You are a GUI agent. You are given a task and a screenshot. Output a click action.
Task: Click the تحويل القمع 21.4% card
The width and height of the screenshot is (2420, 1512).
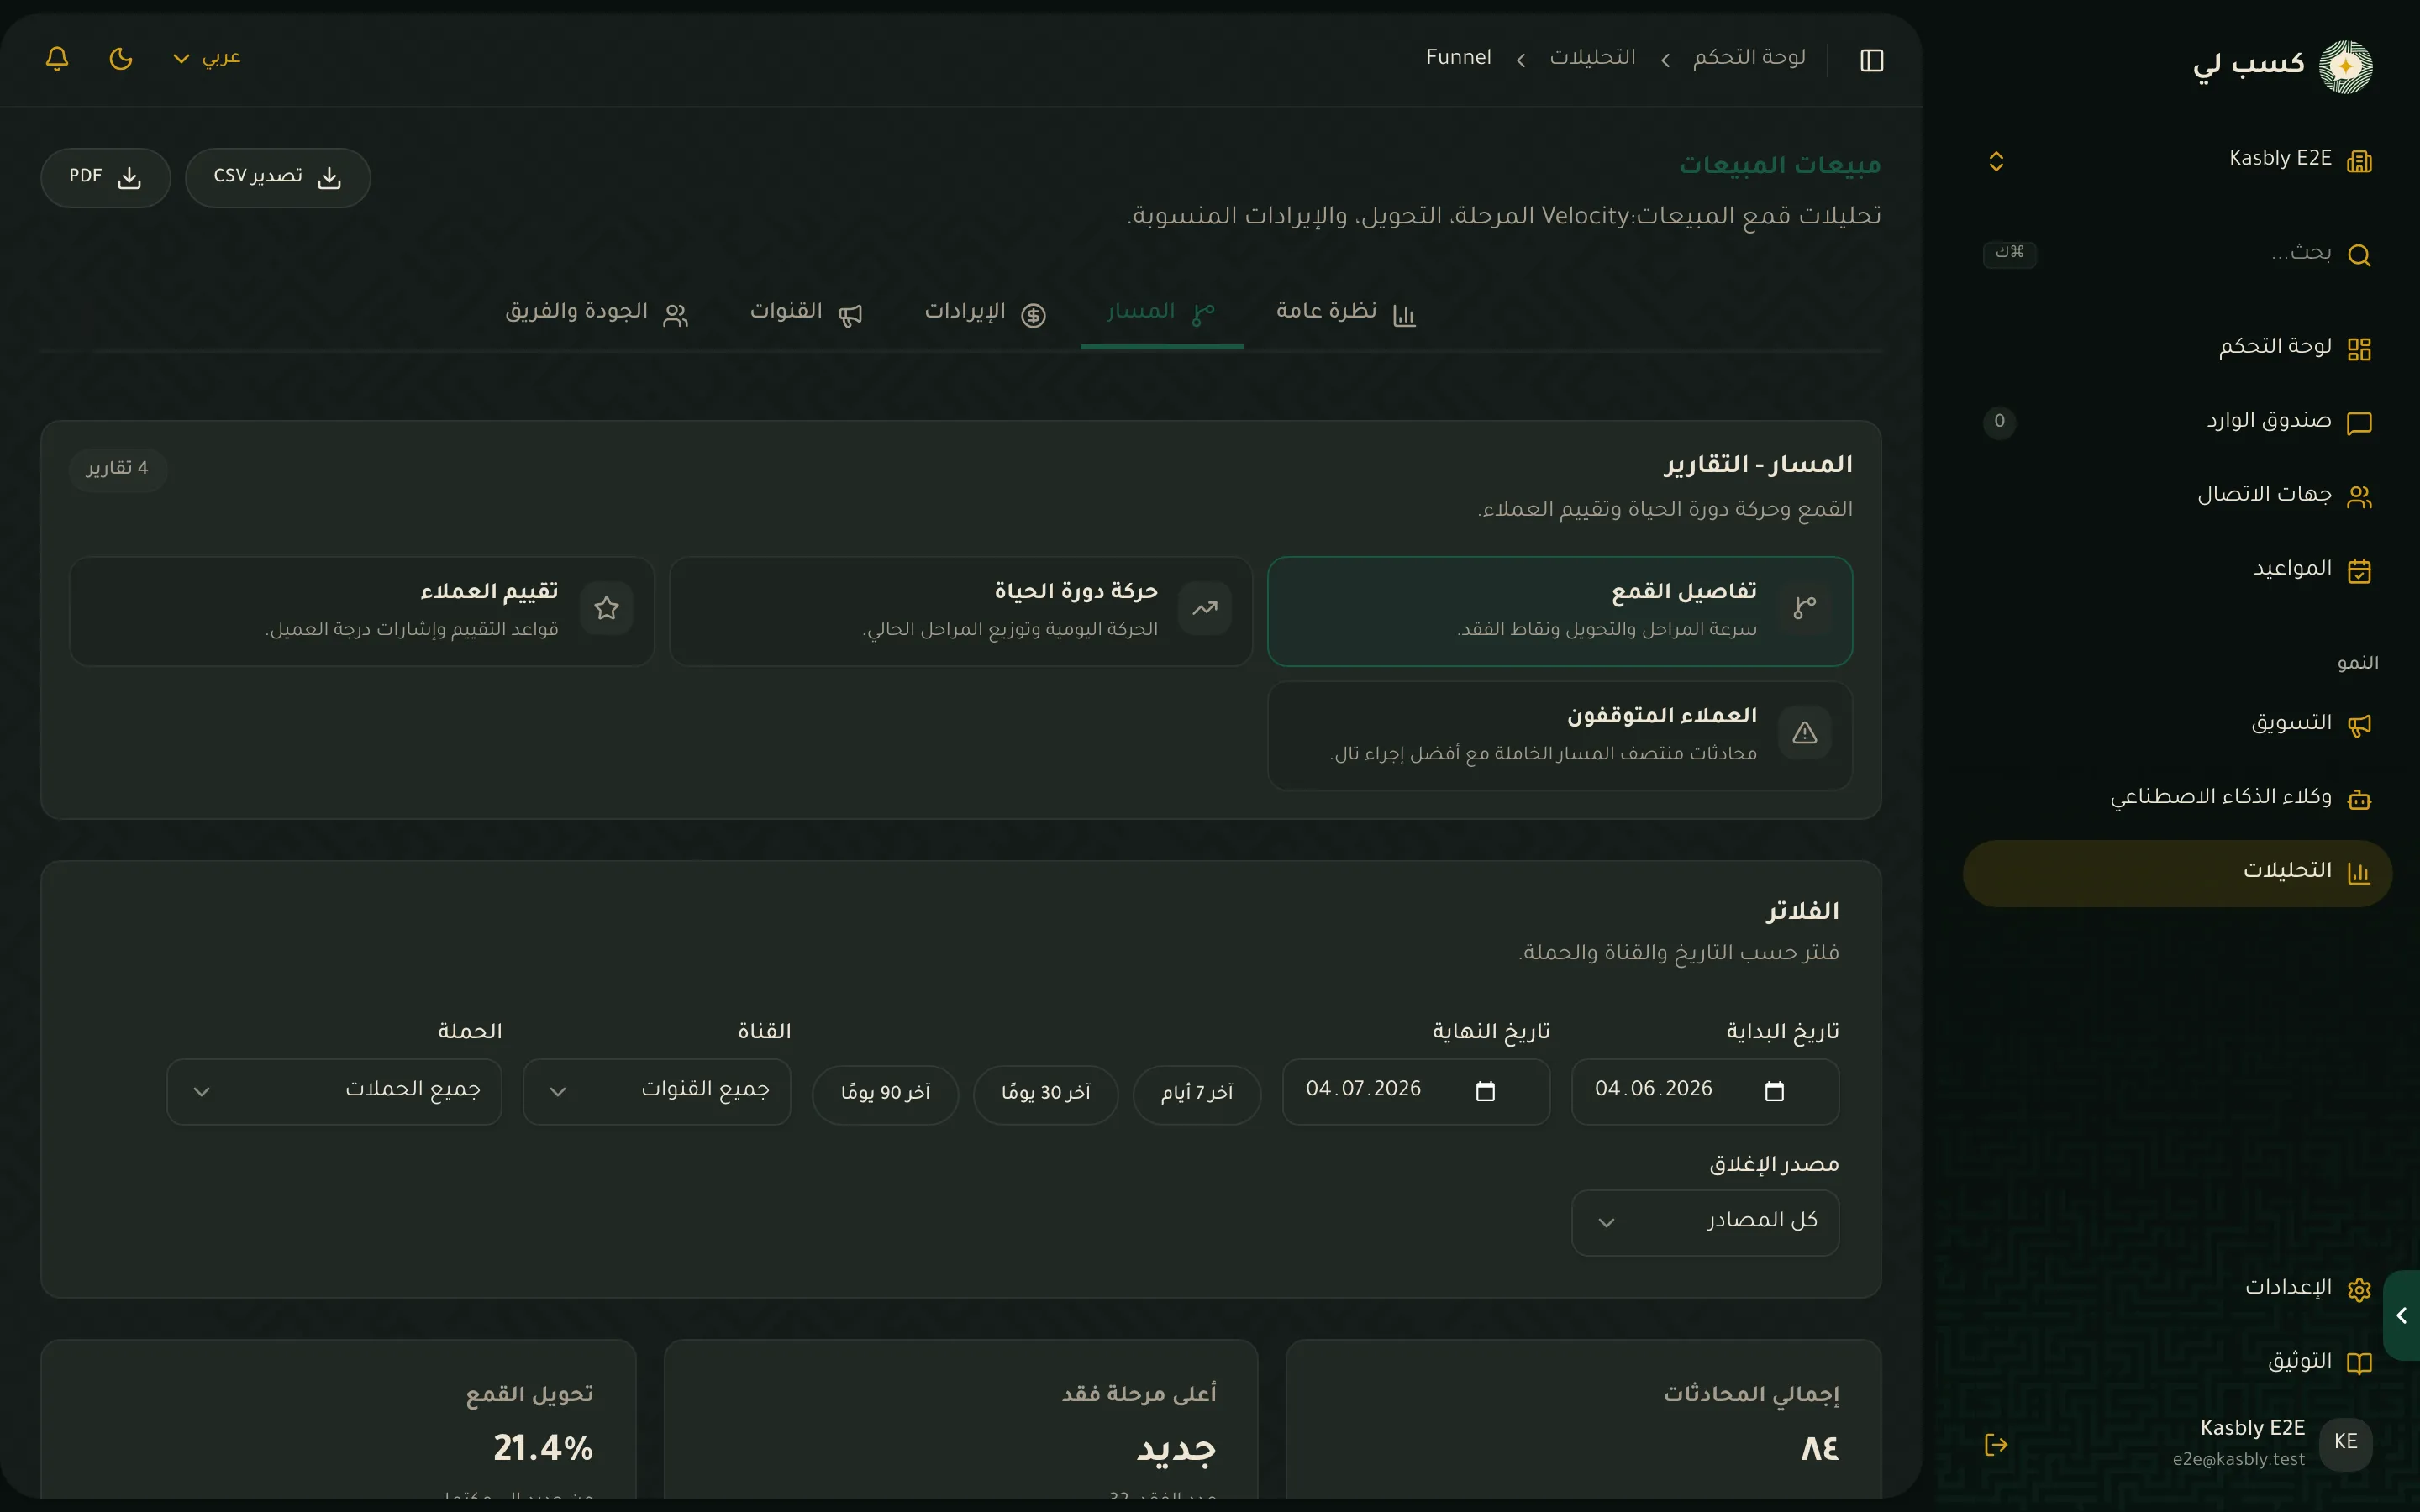[x=338, y=1420]
